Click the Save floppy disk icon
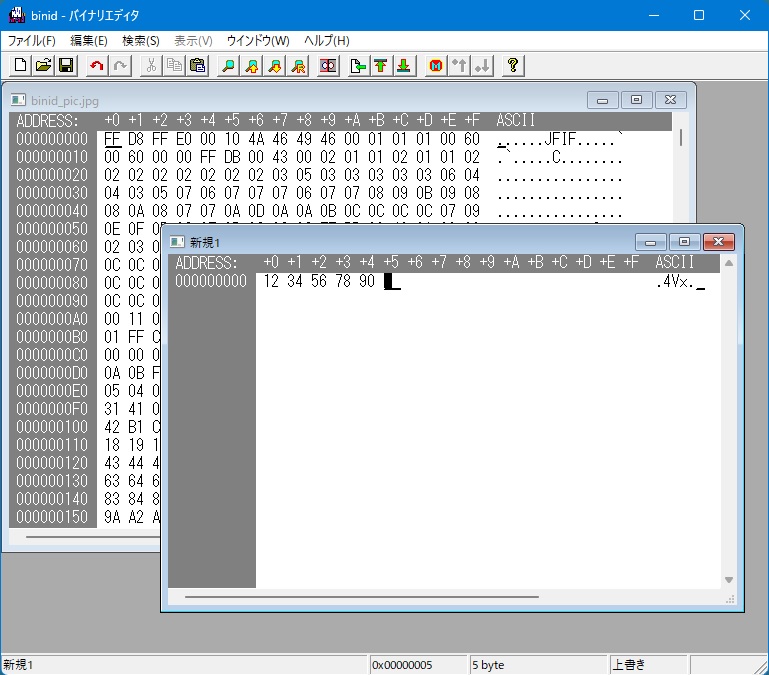Image resolution: width=769 pixels, height=675 pixels. coord(66,65)
